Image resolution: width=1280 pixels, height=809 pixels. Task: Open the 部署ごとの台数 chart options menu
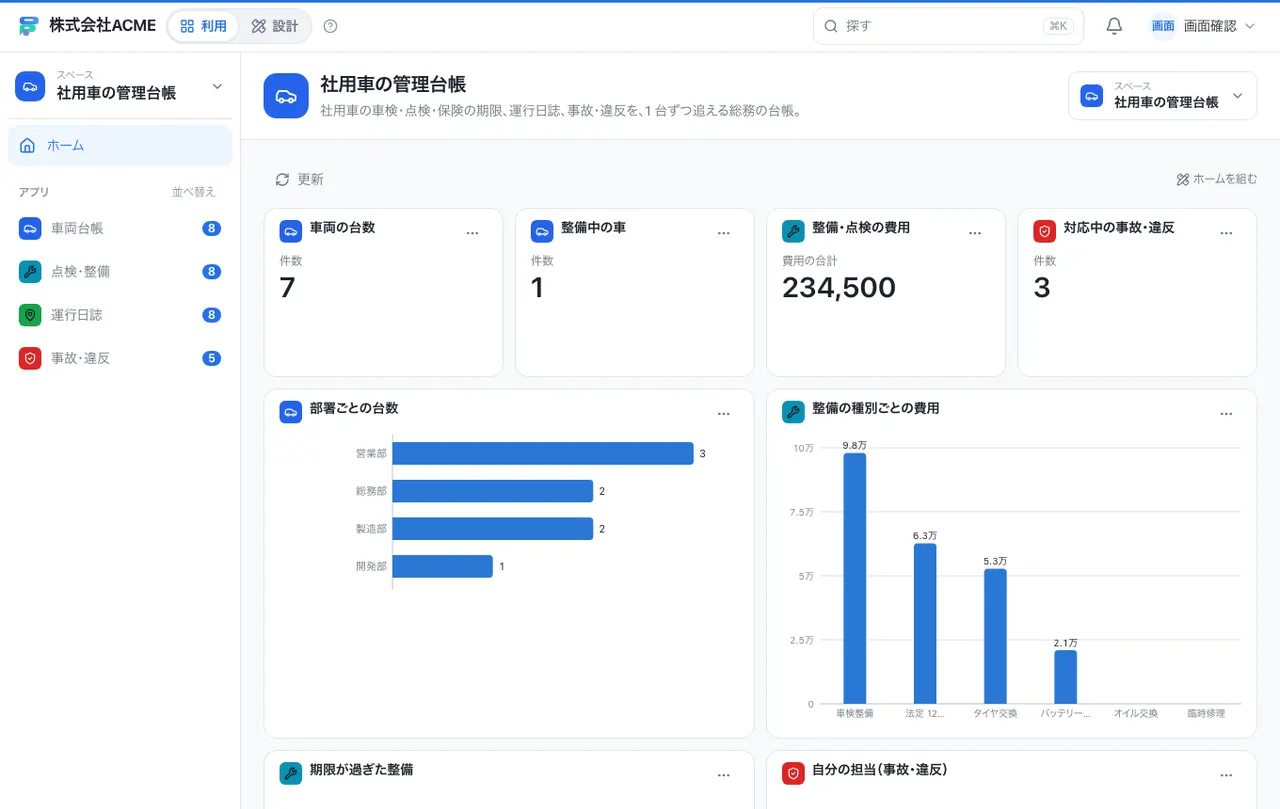(724, 413)
